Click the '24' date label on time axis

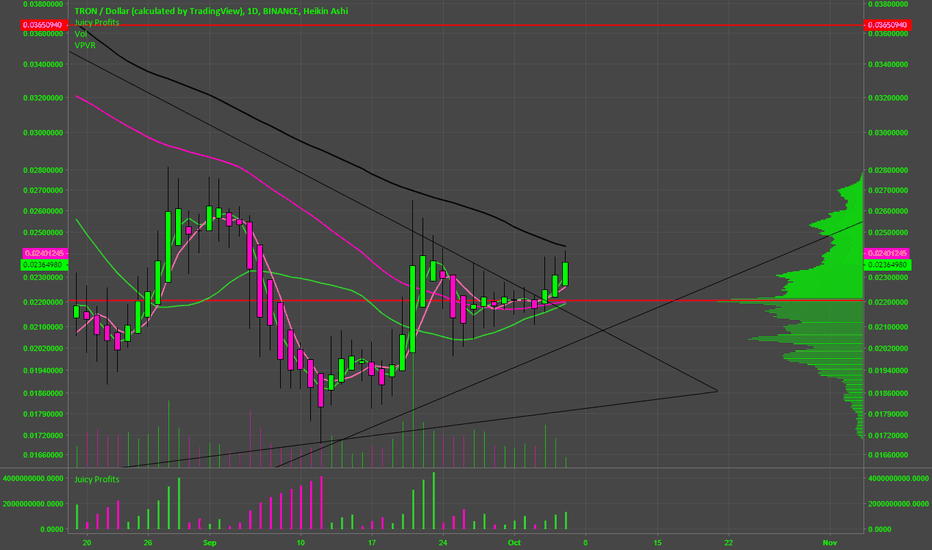[x=442, y=542]
